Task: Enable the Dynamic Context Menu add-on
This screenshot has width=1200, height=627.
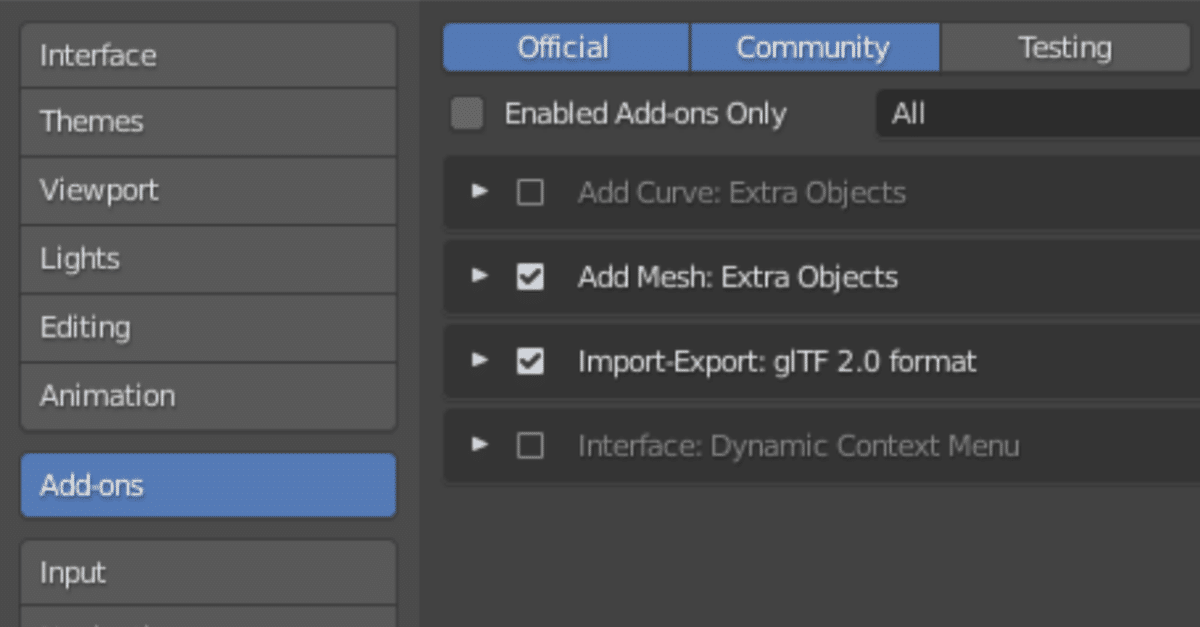Action: [530, 445]
